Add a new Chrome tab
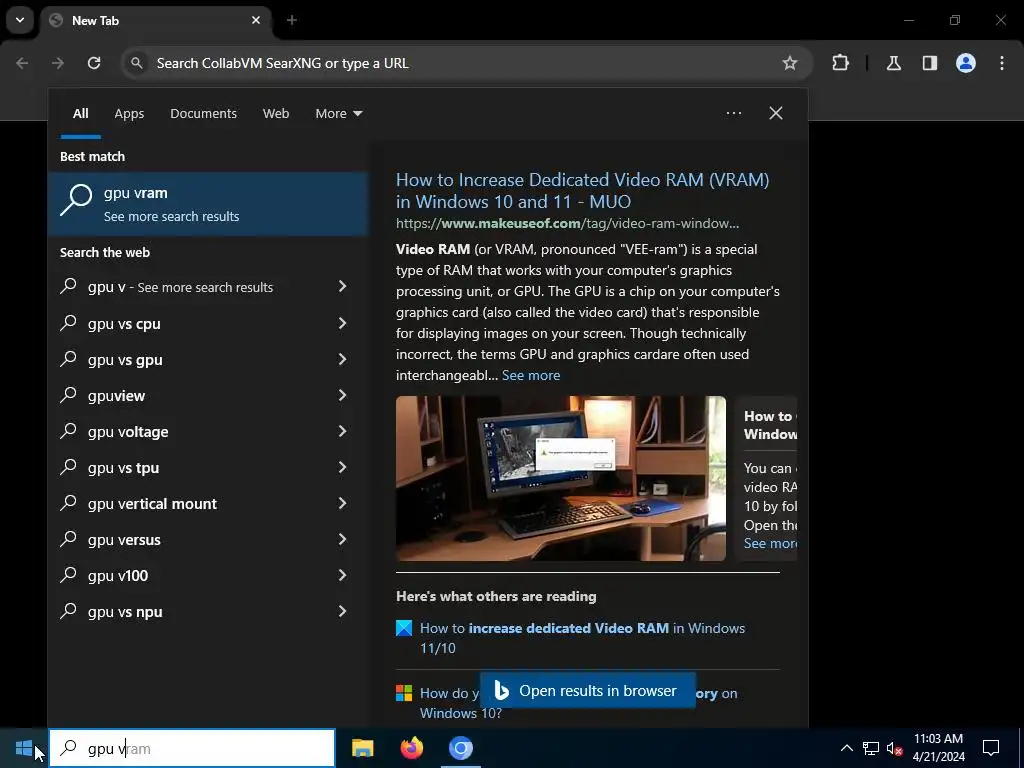 coord(292,20)
